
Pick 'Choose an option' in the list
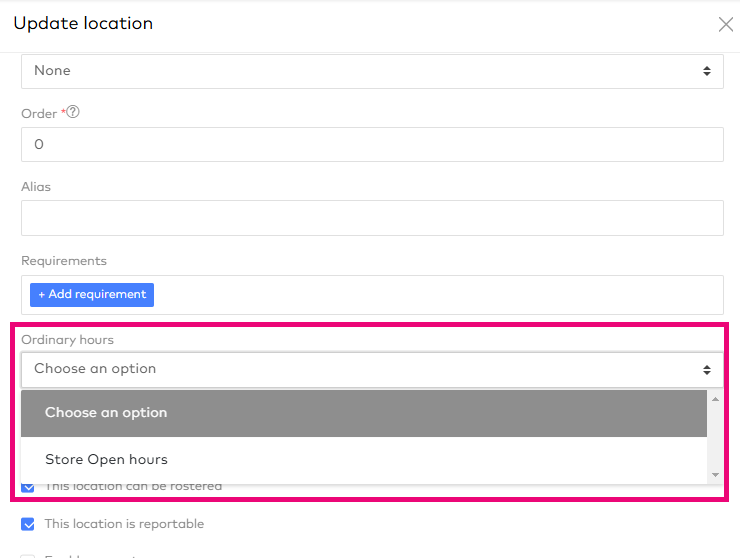pyautogui.click(x=106, y=413)
